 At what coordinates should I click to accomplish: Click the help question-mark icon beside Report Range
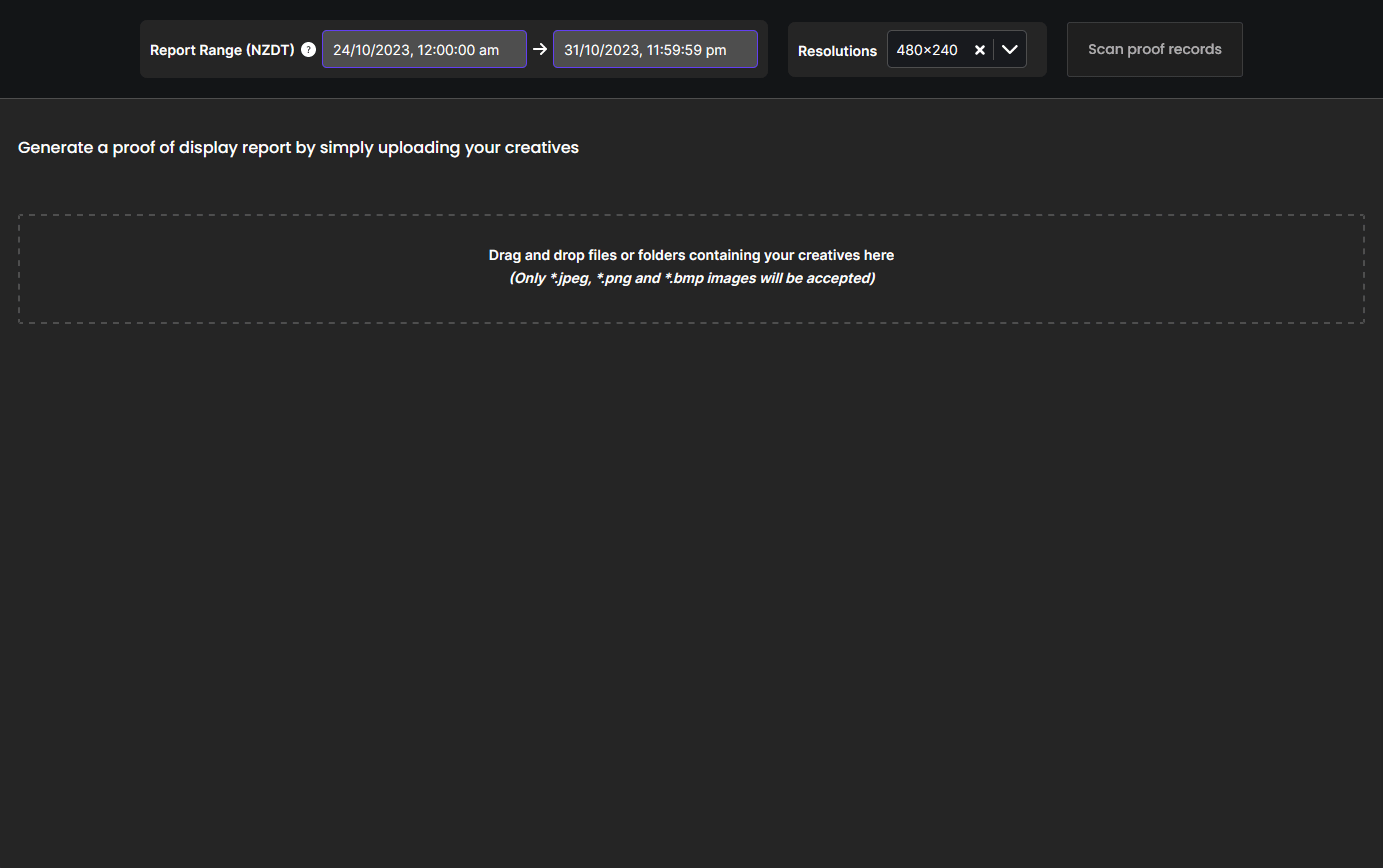[x=308, y=50]
